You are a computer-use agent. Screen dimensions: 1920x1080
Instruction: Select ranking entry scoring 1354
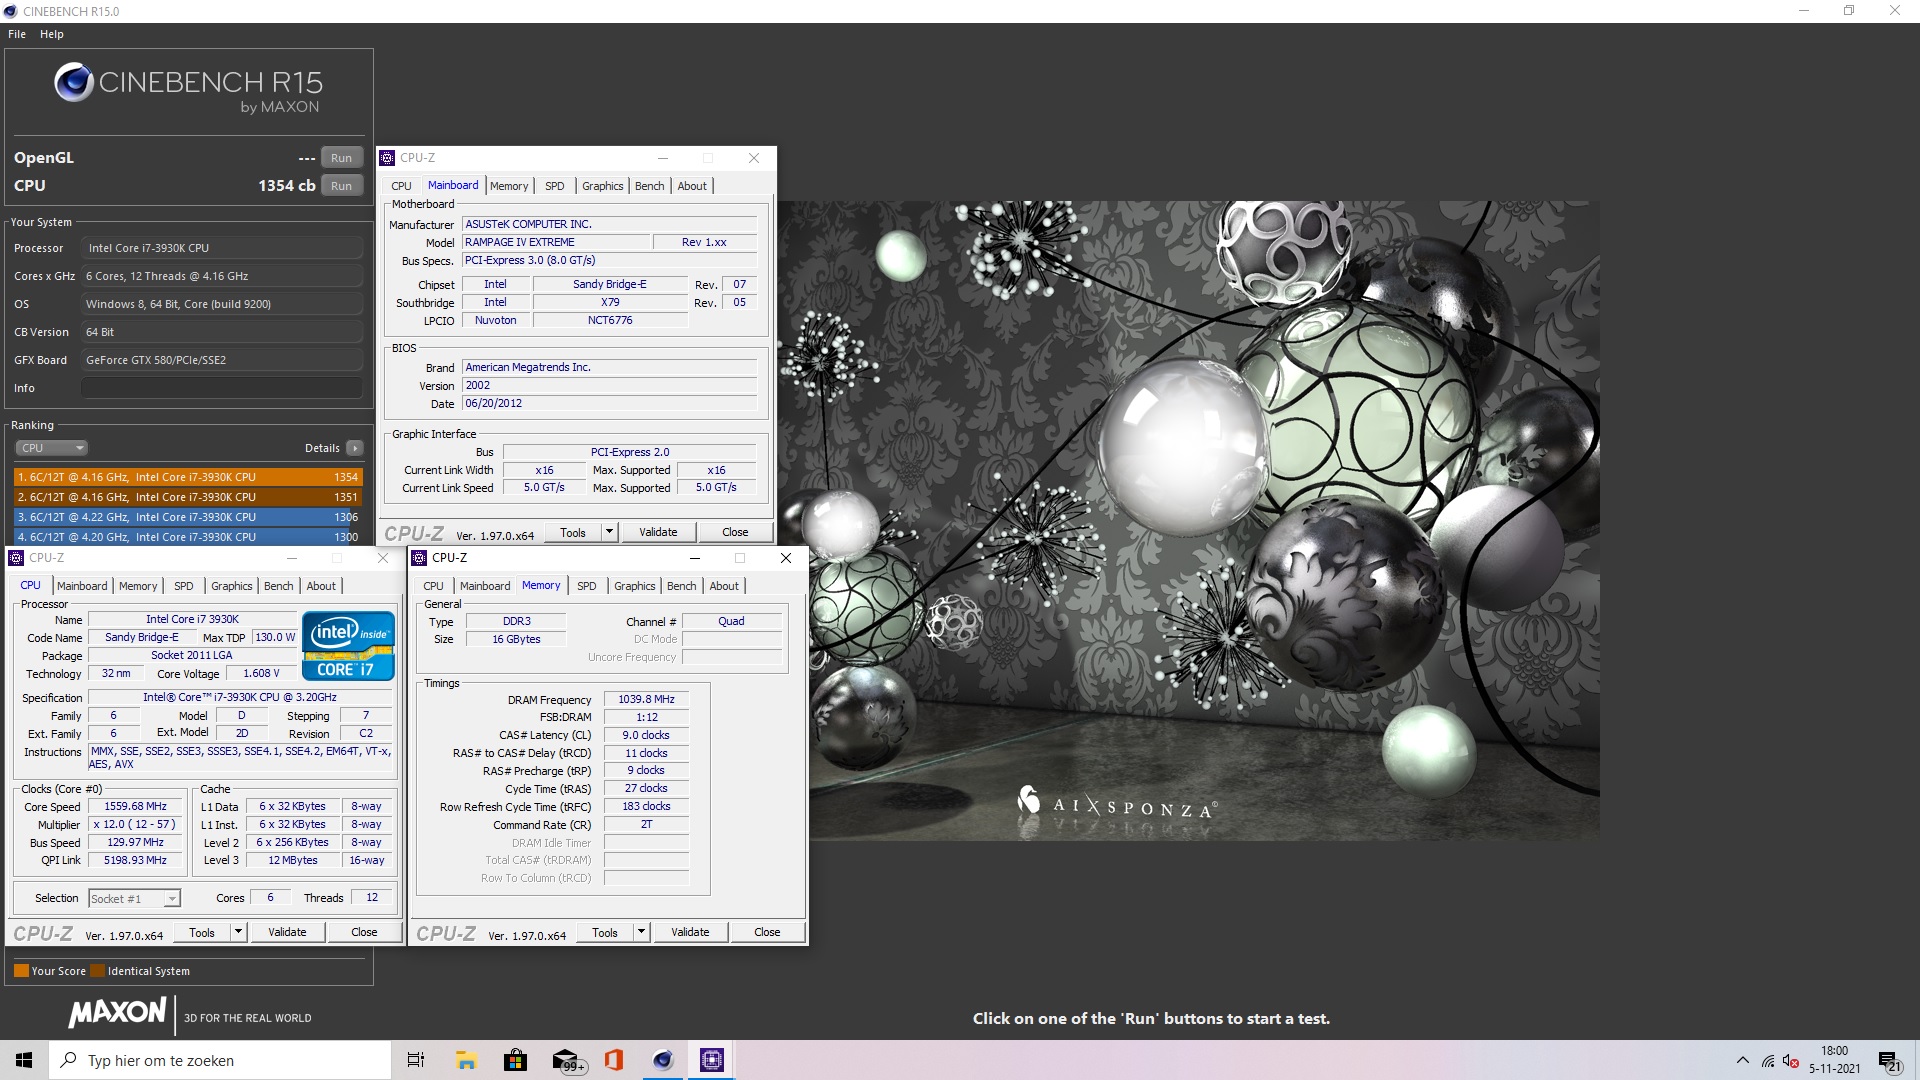(188, 477)
